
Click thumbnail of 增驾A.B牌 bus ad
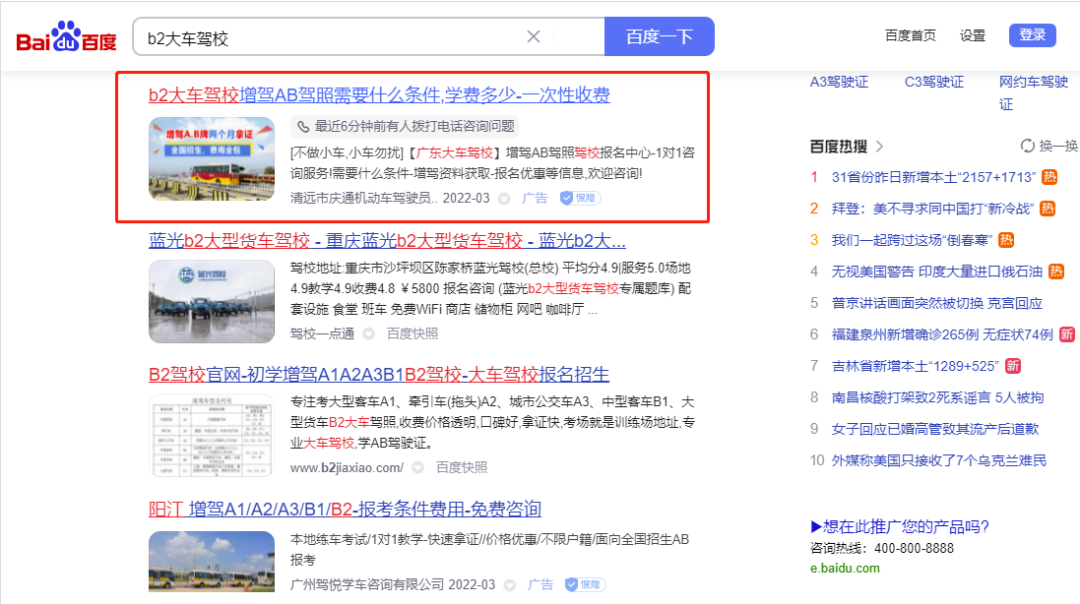click(x=211, y=159)
